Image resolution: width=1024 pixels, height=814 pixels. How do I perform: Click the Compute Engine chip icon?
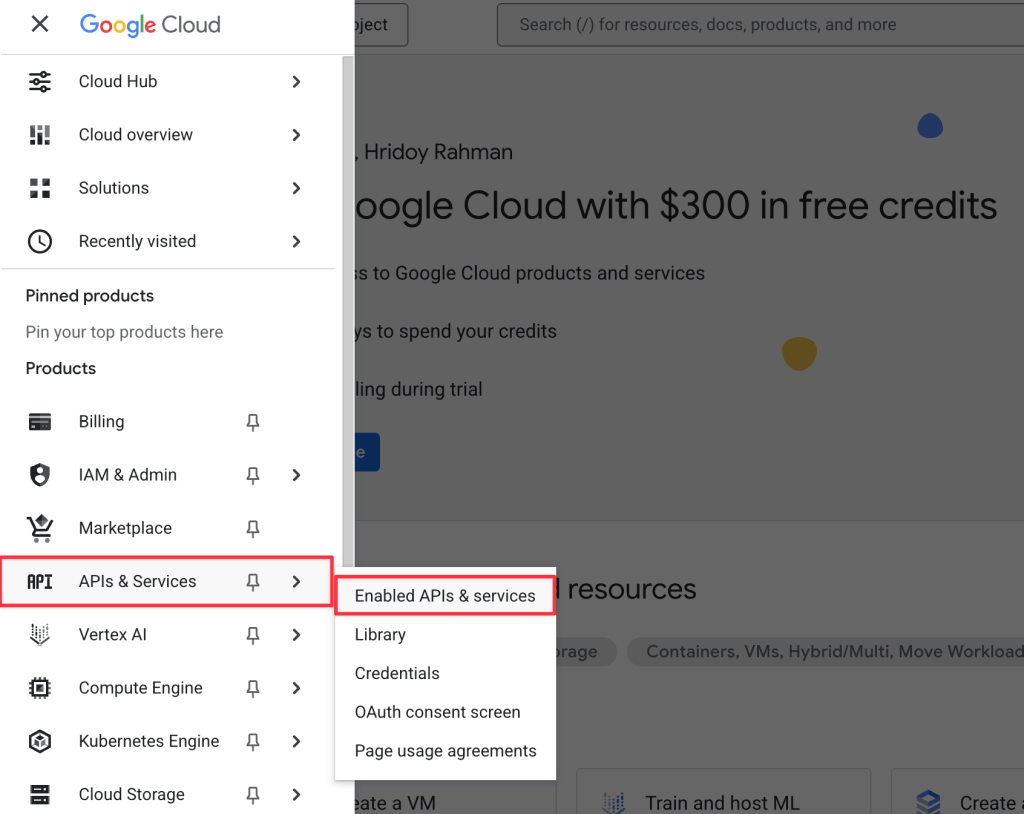pos(40,688)
